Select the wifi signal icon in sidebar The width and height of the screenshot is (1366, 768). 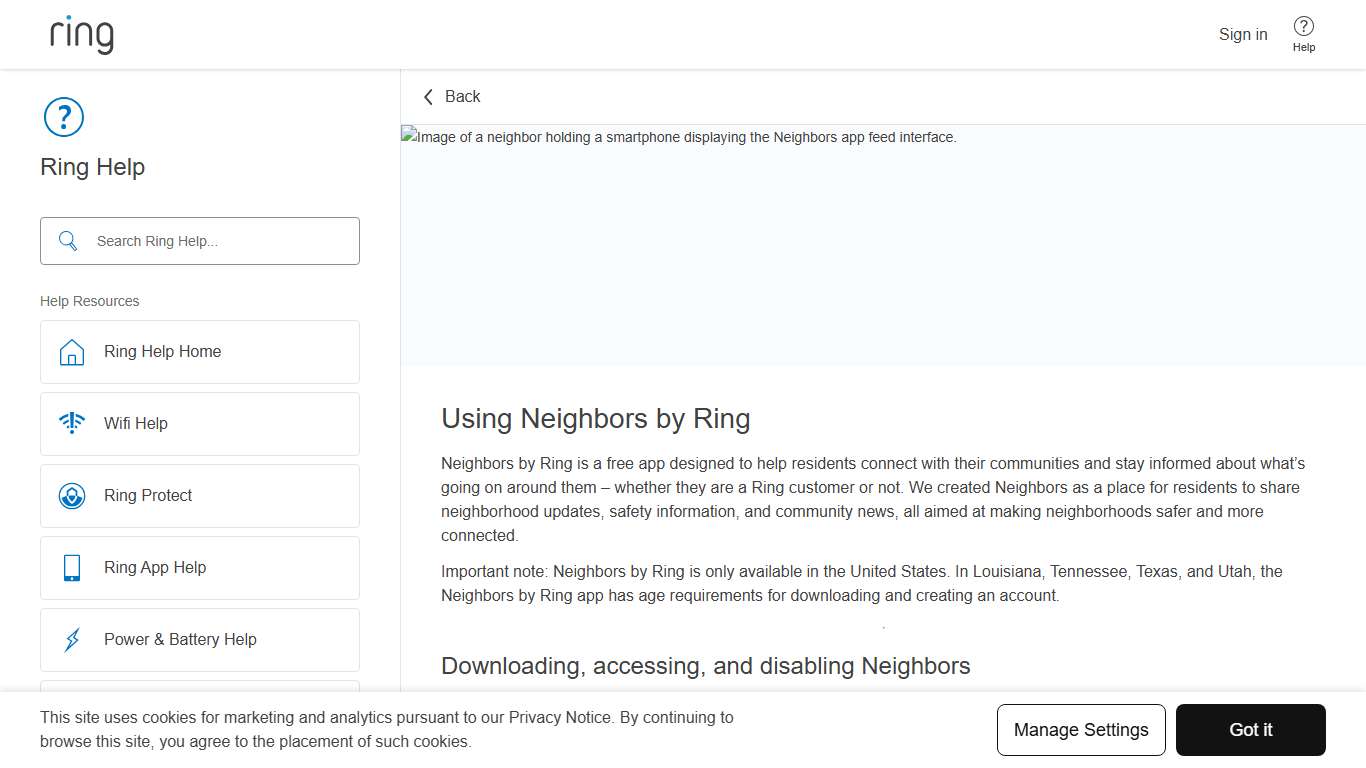71,423
